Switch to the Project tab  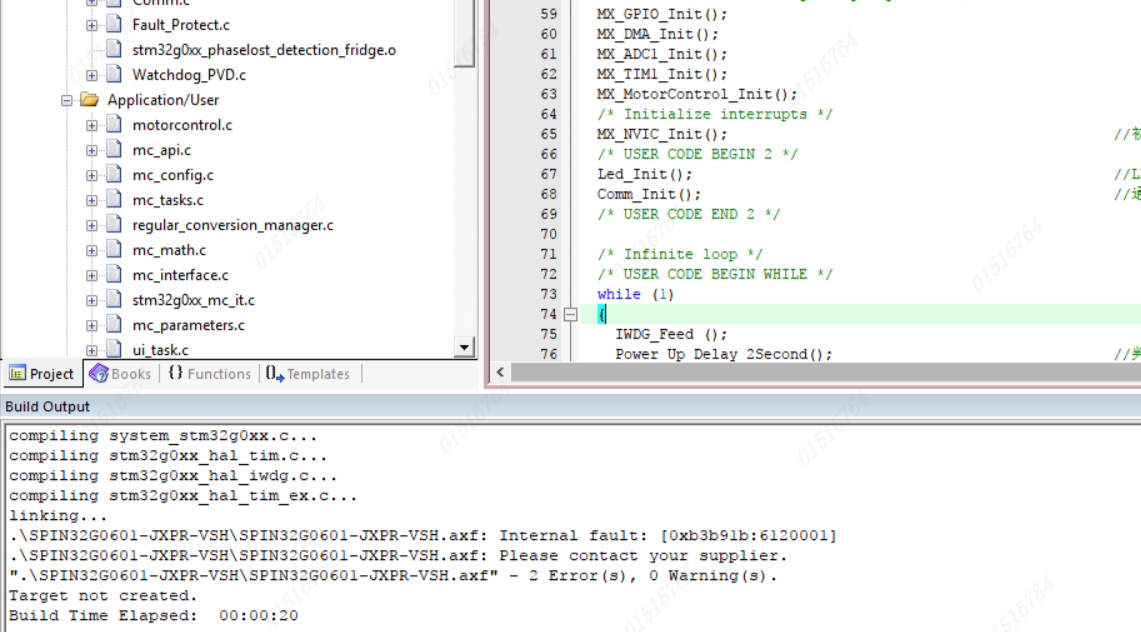tap(42, 374)
